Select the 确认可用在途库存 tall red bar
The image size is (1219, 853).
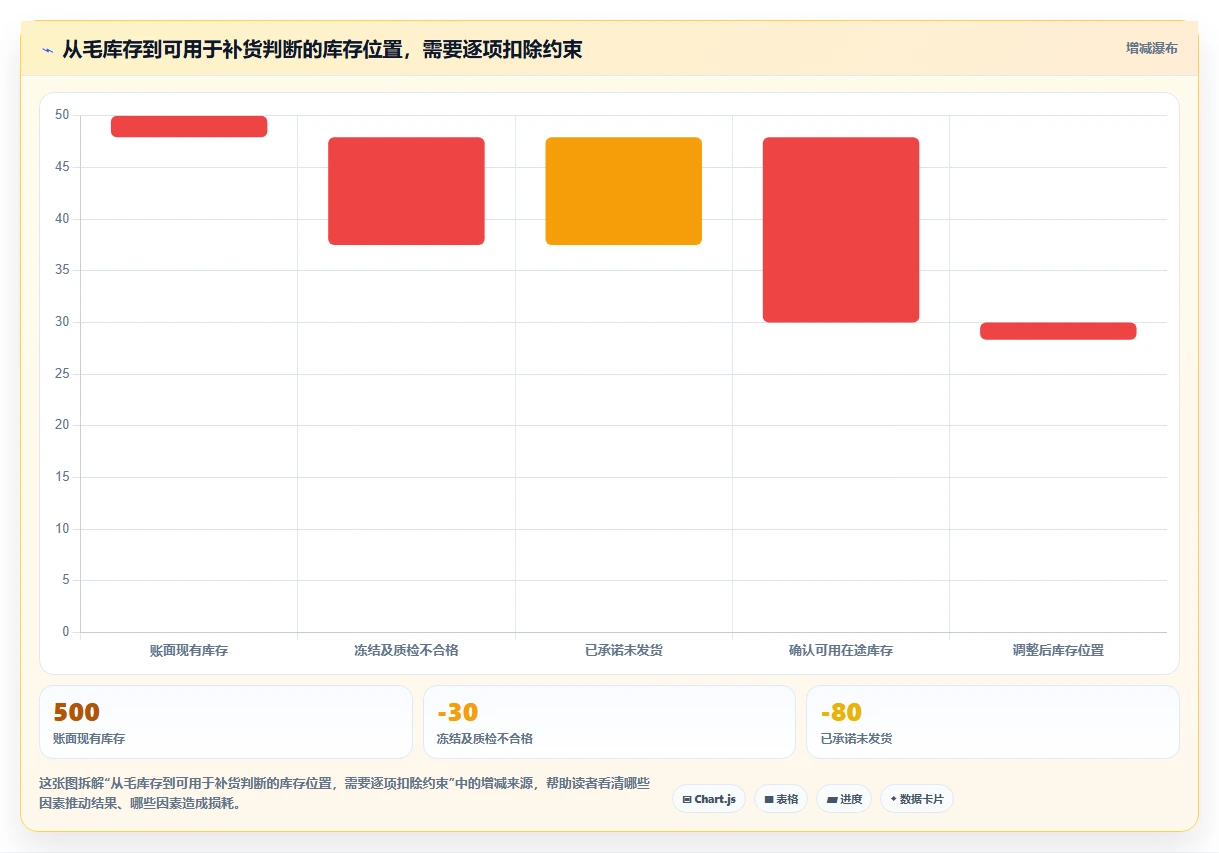(x=841, y=230)
